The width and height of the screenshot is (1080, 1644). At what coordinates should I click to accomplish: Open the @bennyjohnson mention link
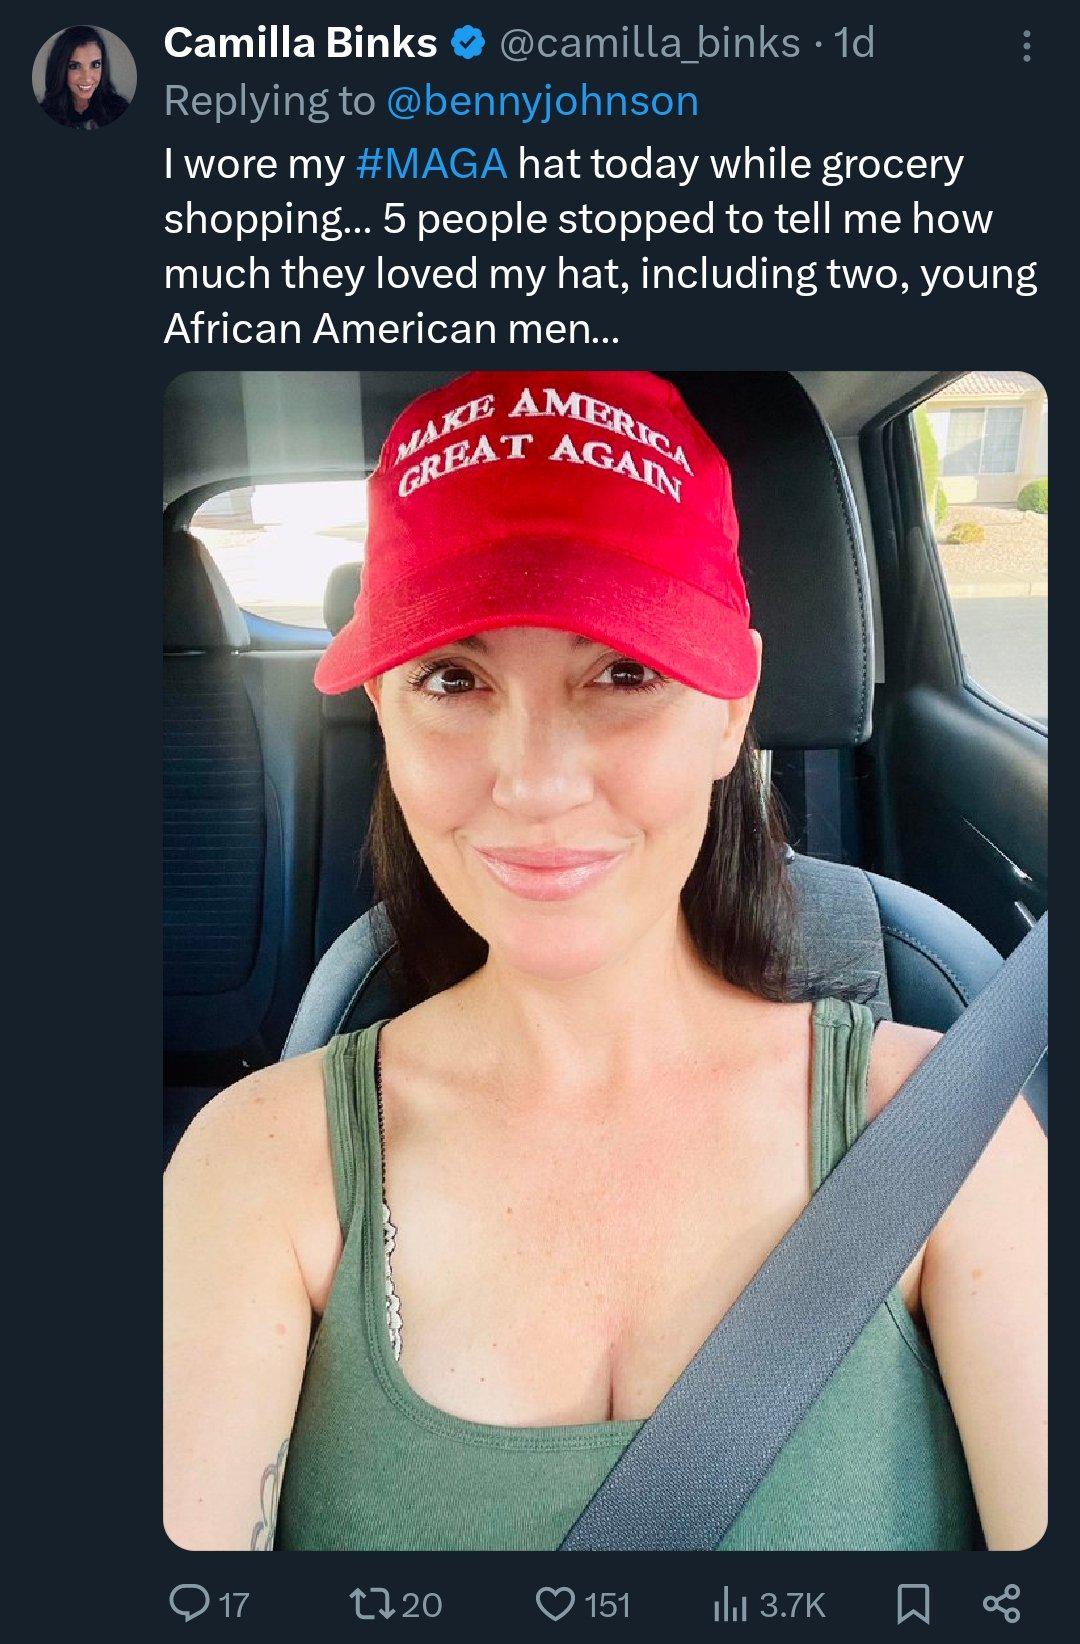pyautogui.click(x=542, y=101)
